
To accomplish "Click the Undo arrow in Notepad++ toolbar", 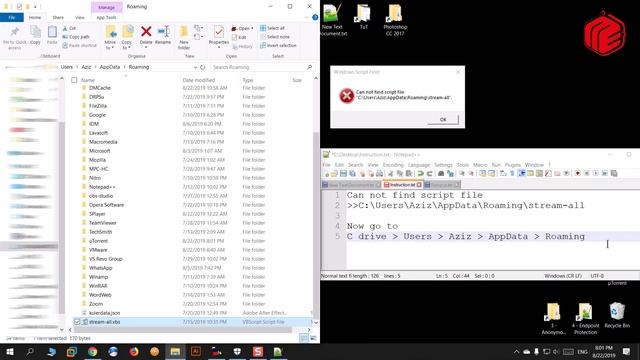I will point(420,173).
